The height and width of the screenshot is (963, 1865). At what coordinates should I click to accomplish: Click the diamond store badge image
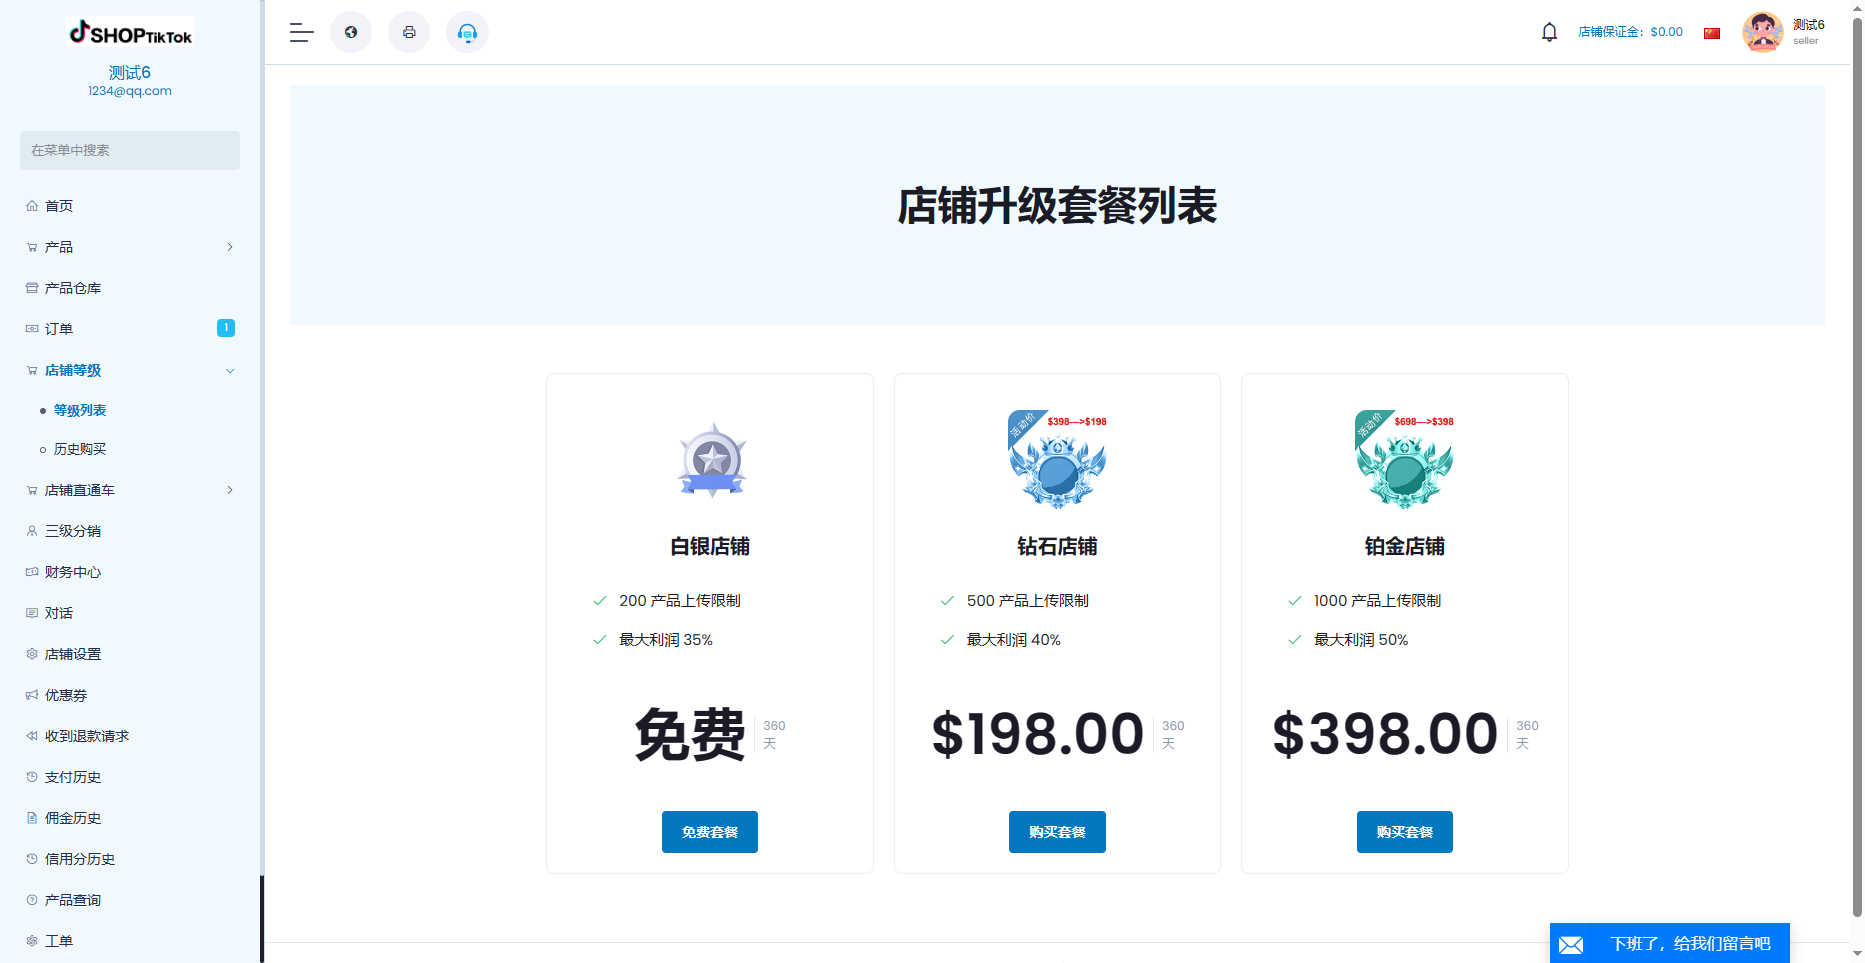click(1057, 460)
